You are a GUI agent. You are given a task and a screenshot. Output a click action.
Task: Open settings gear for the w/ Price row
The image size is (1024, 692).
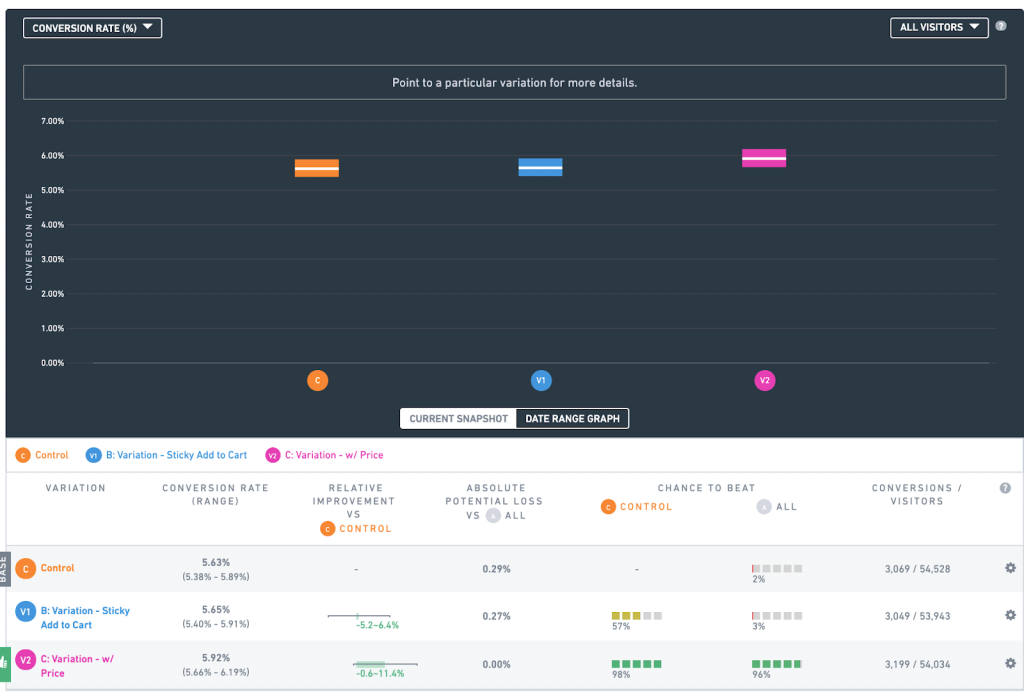1010,663
